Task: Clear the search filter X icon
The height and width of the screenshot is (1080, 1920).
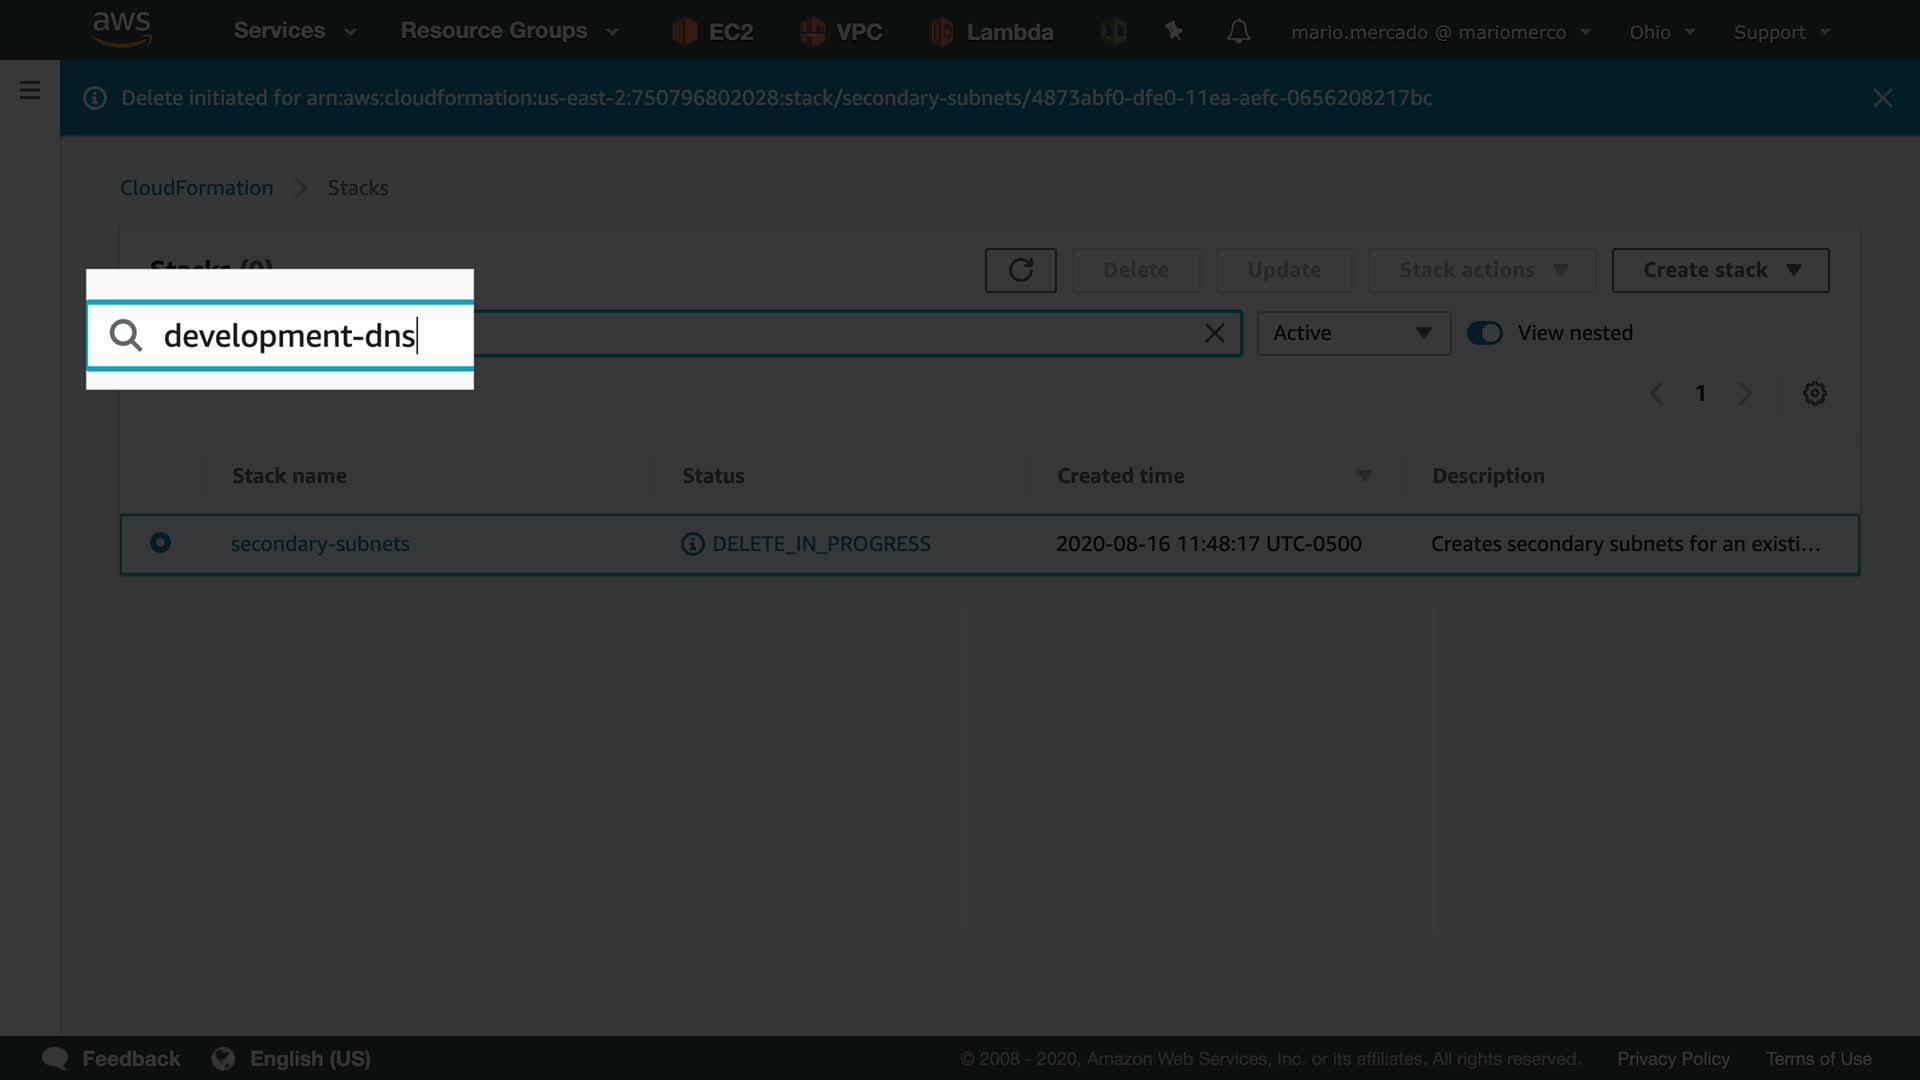Action: 1214,333
